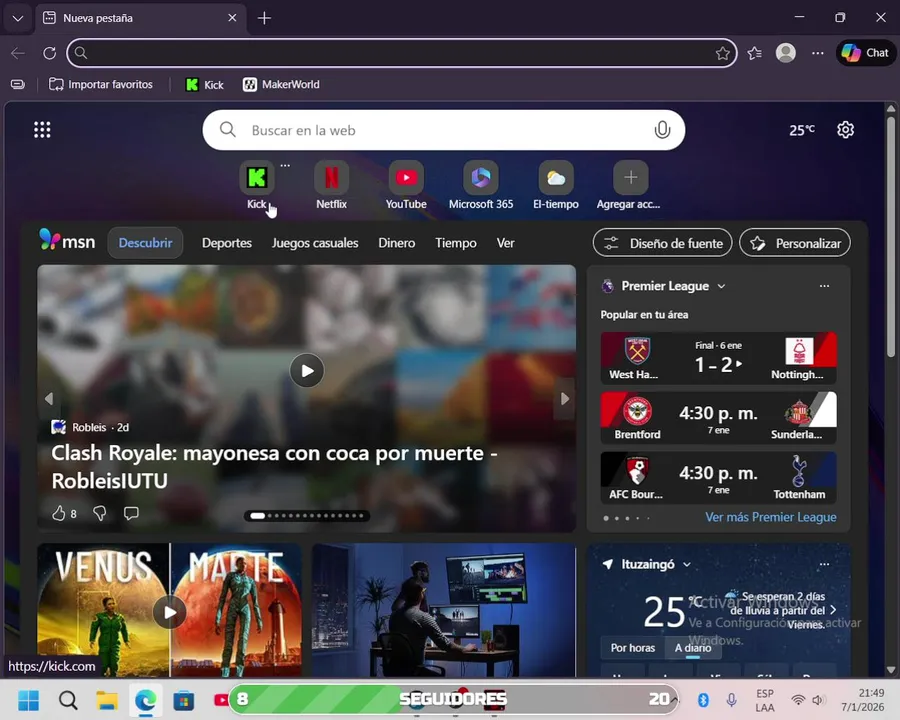The height and width of the screenshot is (720, 900).
Task: Open the rain forecast alert chevron
Action: [x=833, y=610]
